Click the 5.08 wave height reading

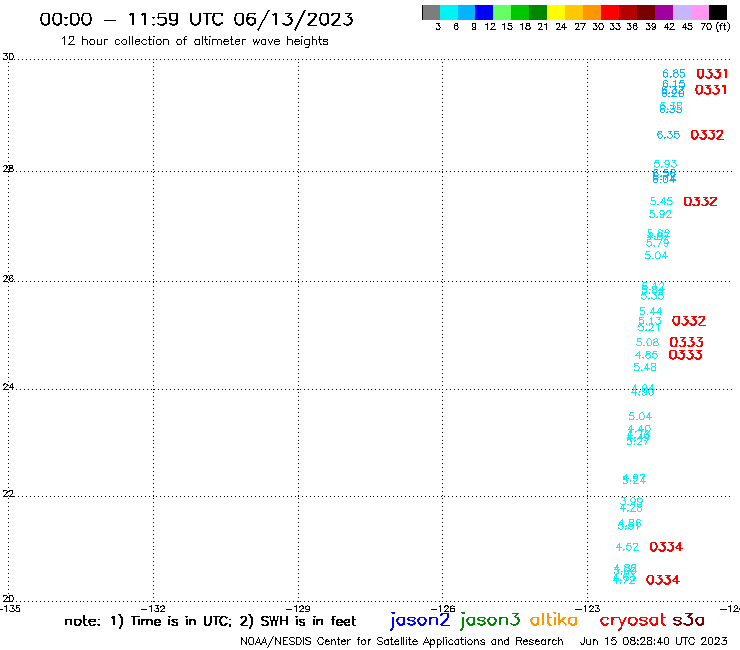(x=648, y=342)
